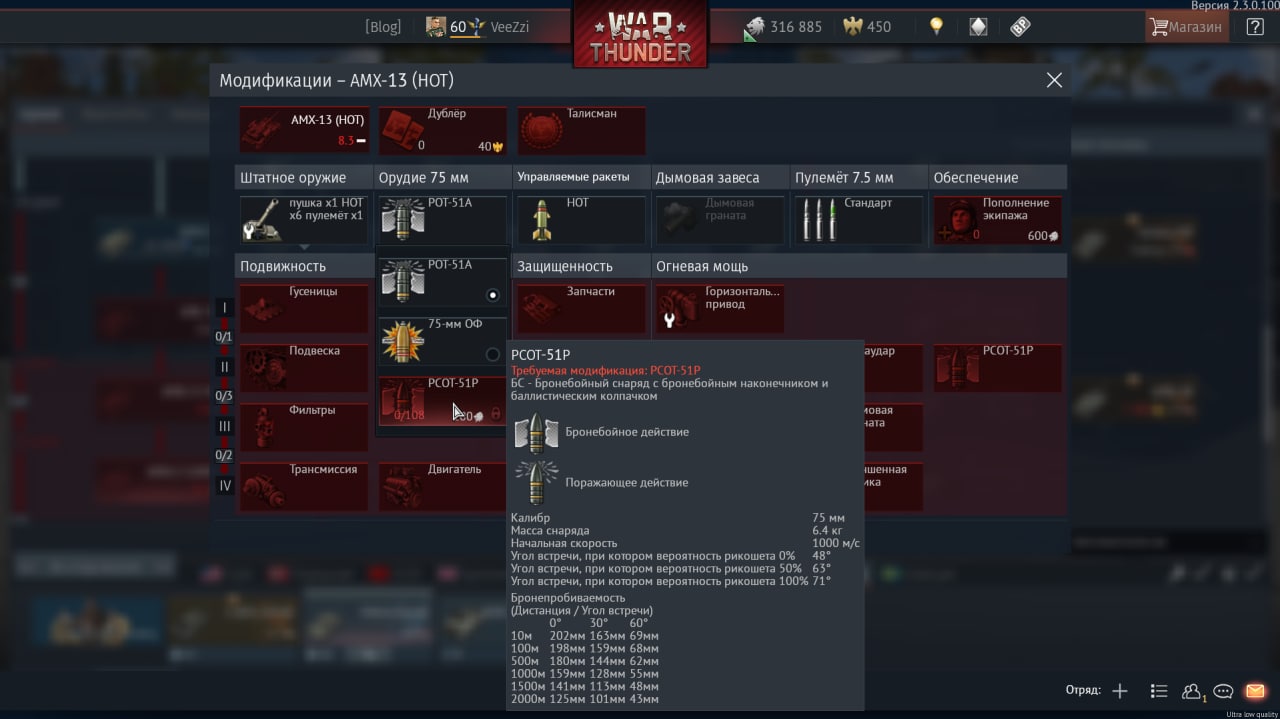Open the War Thunder logo main menu
Viewport: 1280px width, 719px height.
640,34
